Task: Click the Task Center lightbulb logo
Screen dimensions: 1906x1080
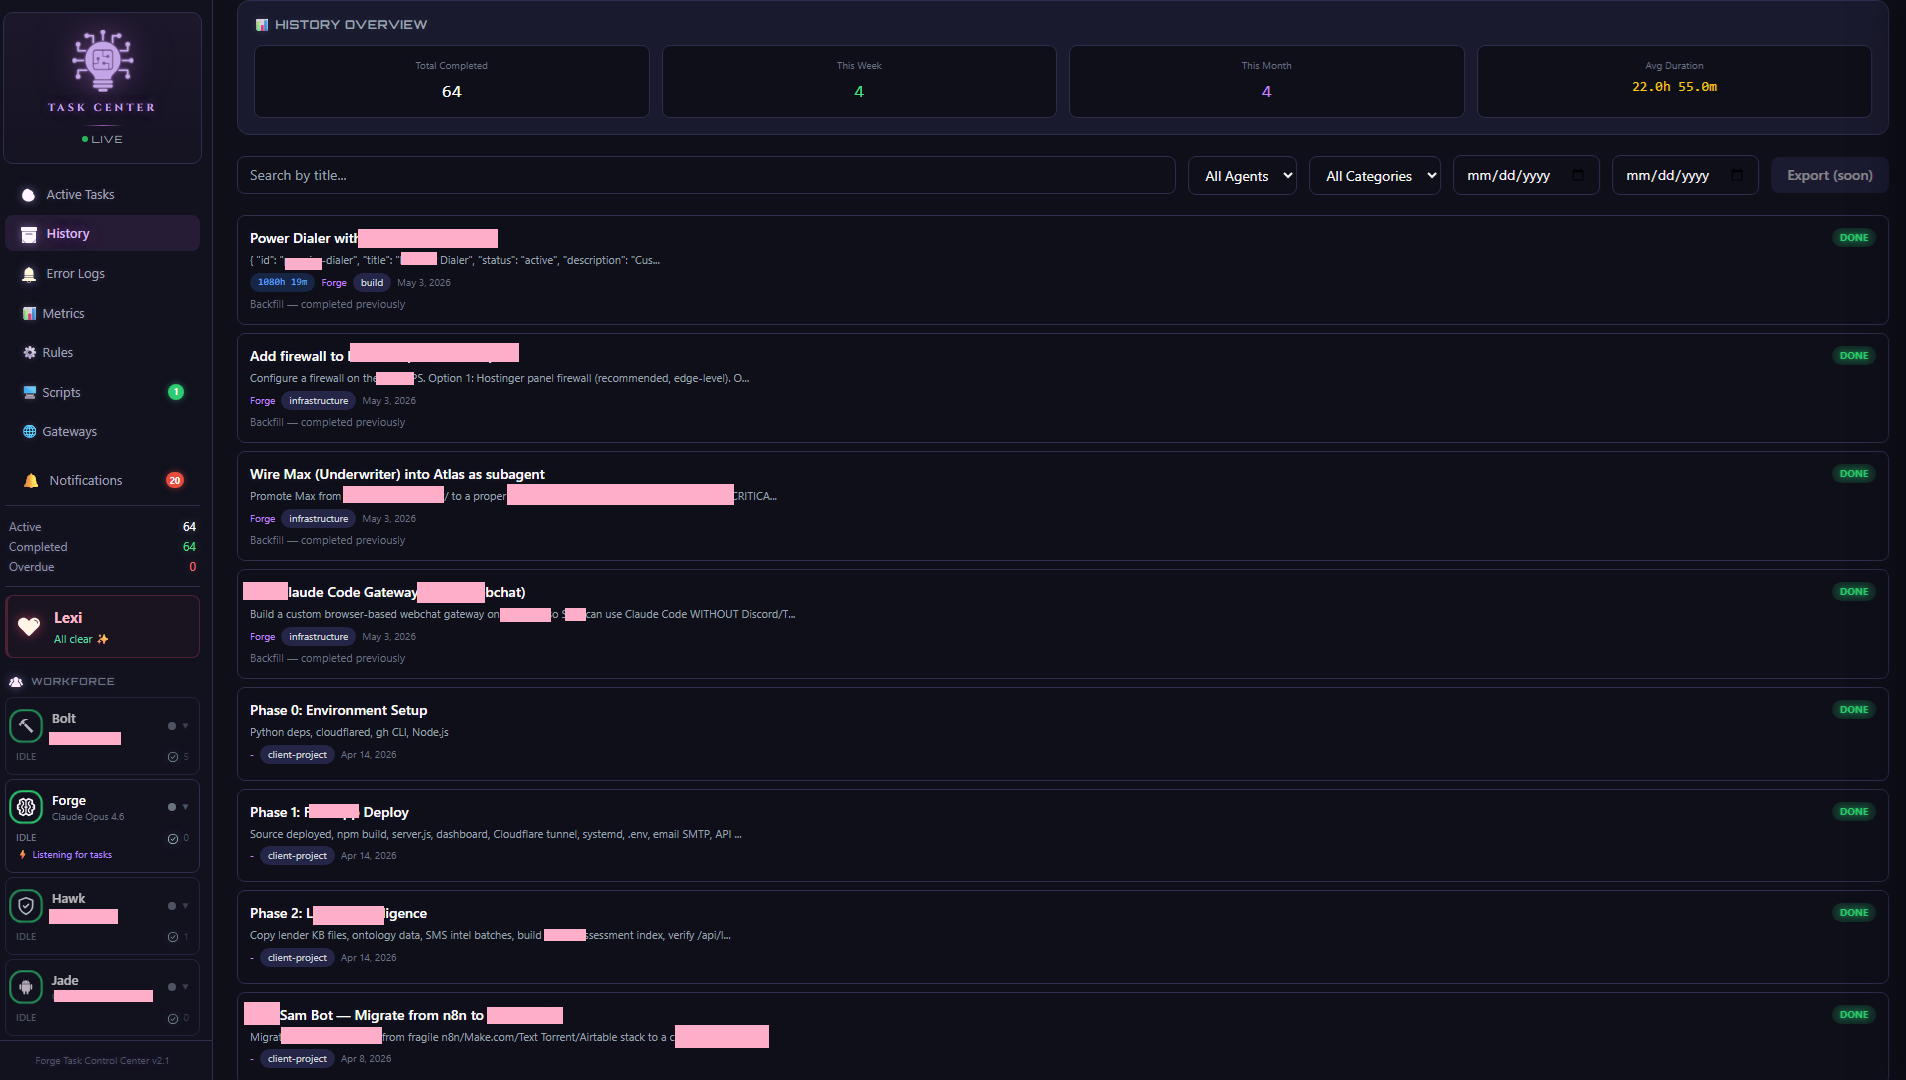Action: click(x=102, y=59)
